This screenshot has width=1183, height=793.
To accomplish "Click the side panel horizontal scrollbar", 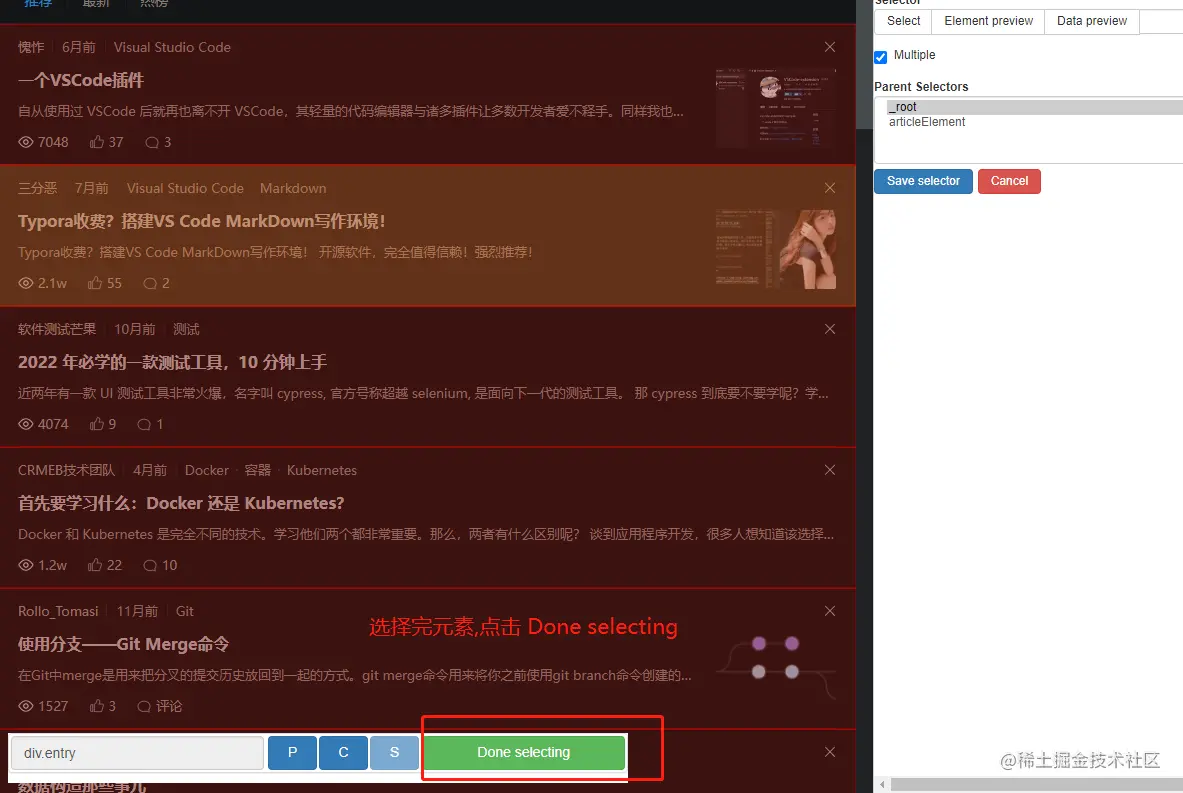I will 1037,785.
